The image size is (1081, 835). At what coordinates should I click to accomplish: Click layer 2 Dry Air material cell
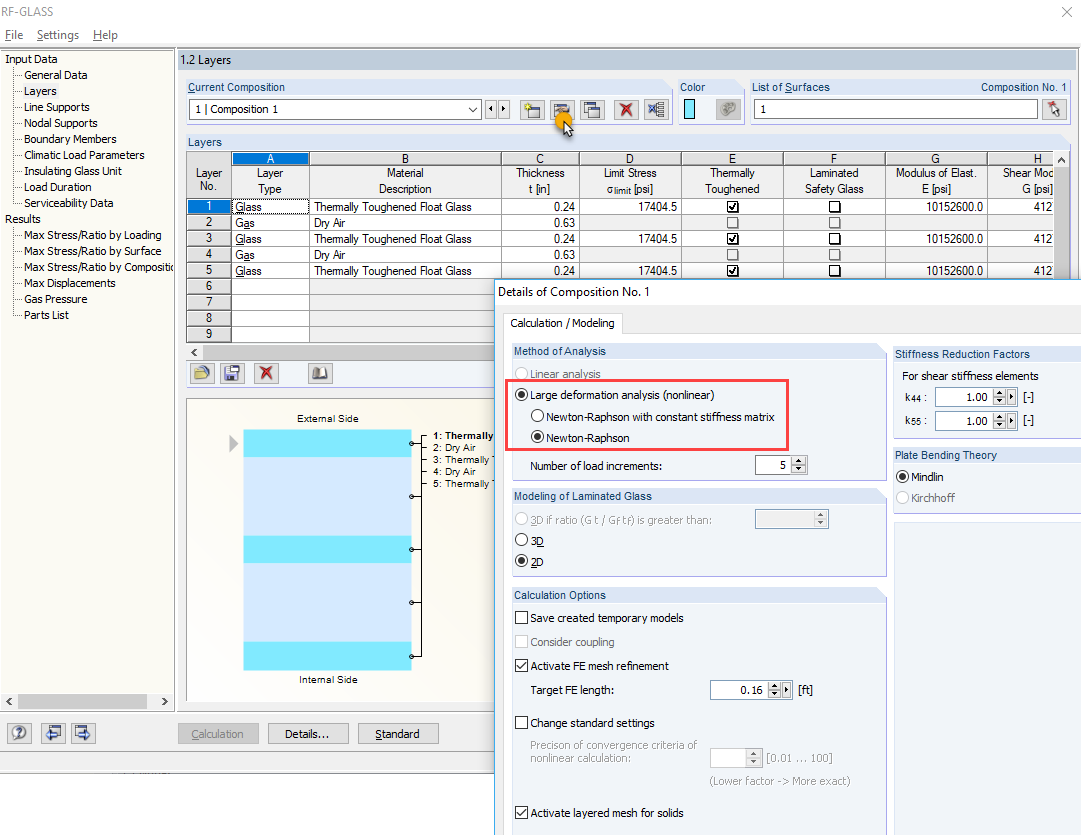coord(405,223)
